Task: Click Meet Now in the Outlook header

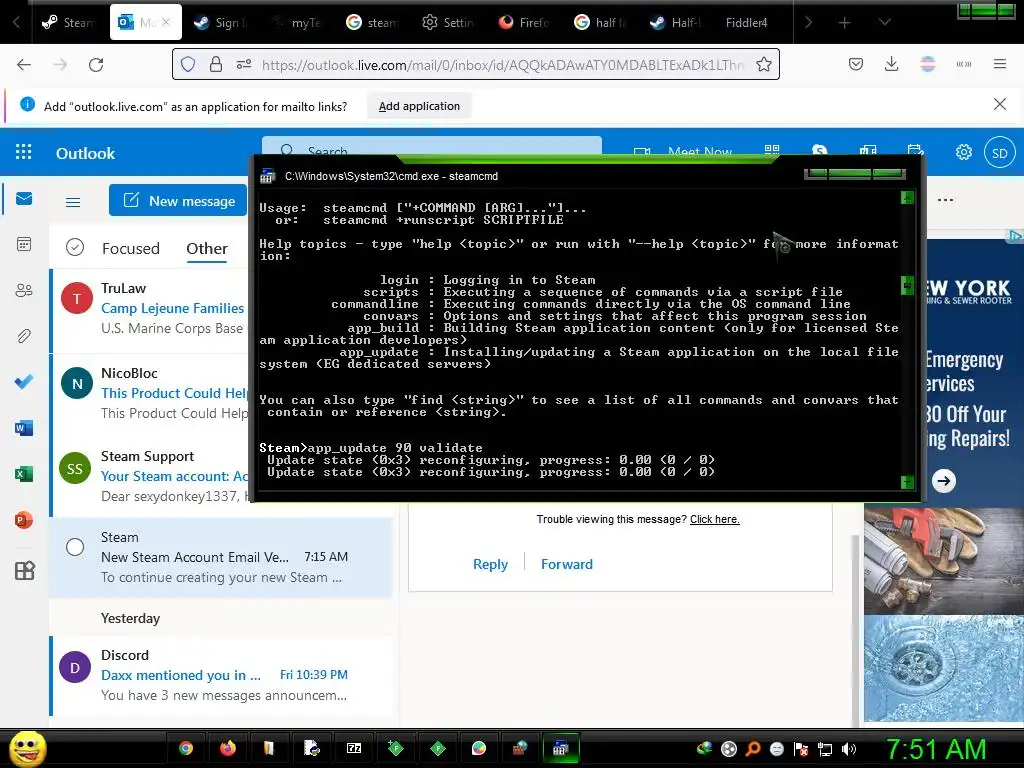Action: [699, 150]
